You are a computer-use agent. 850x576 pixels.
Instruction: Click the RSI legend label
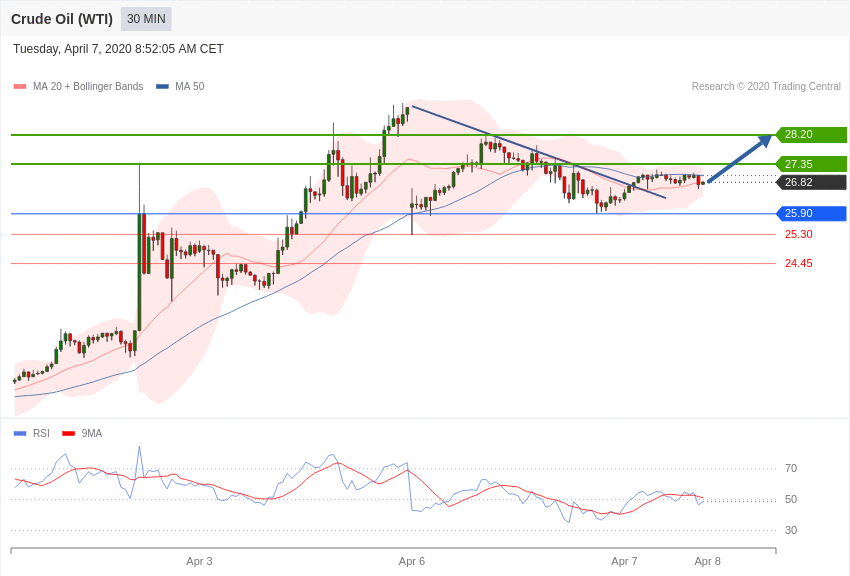click(x=41, y=433)
